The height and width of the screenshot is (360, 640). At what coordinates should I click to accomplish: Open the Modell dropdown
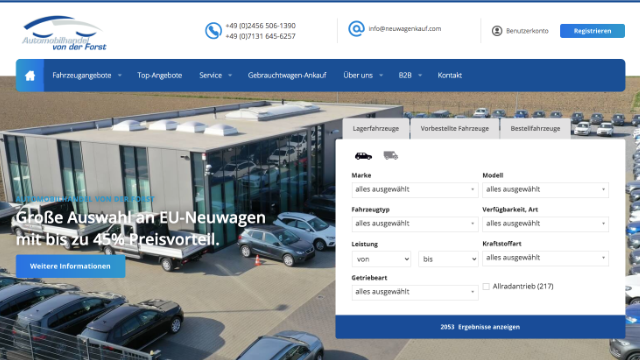pyautogui.click(x=545, y=190)
